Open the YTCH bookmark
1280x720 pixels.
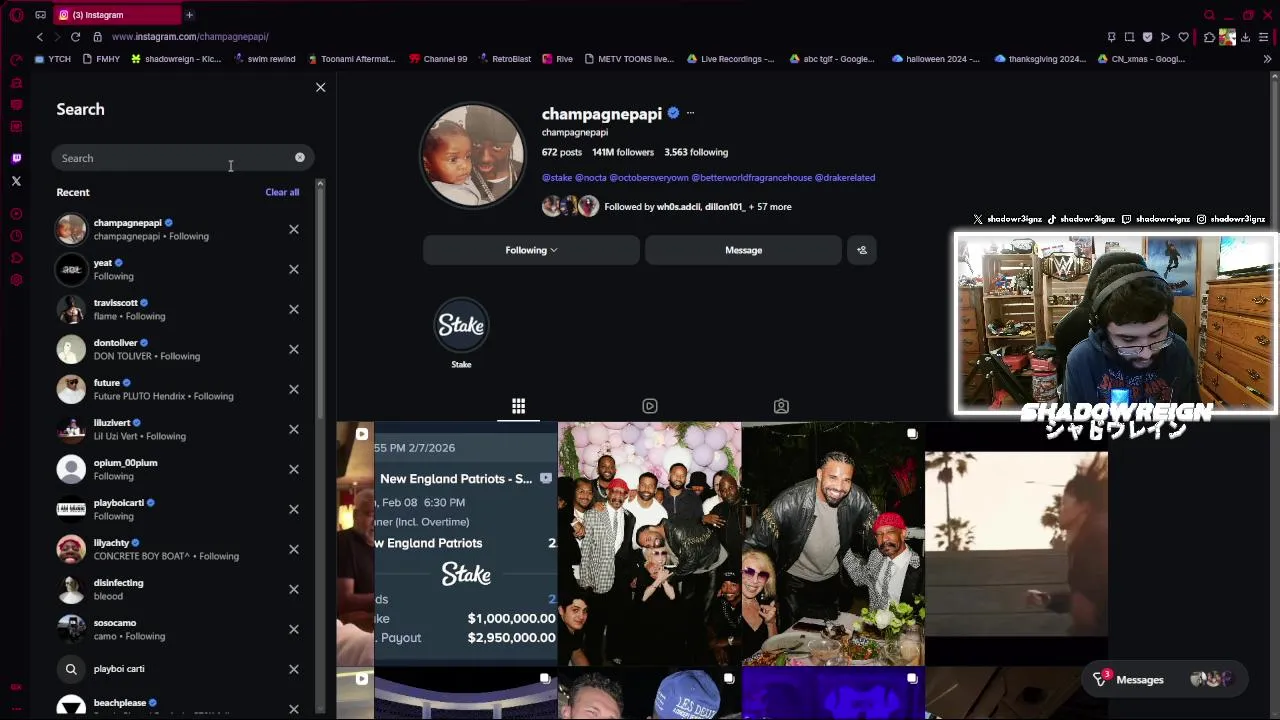(52, 59)
